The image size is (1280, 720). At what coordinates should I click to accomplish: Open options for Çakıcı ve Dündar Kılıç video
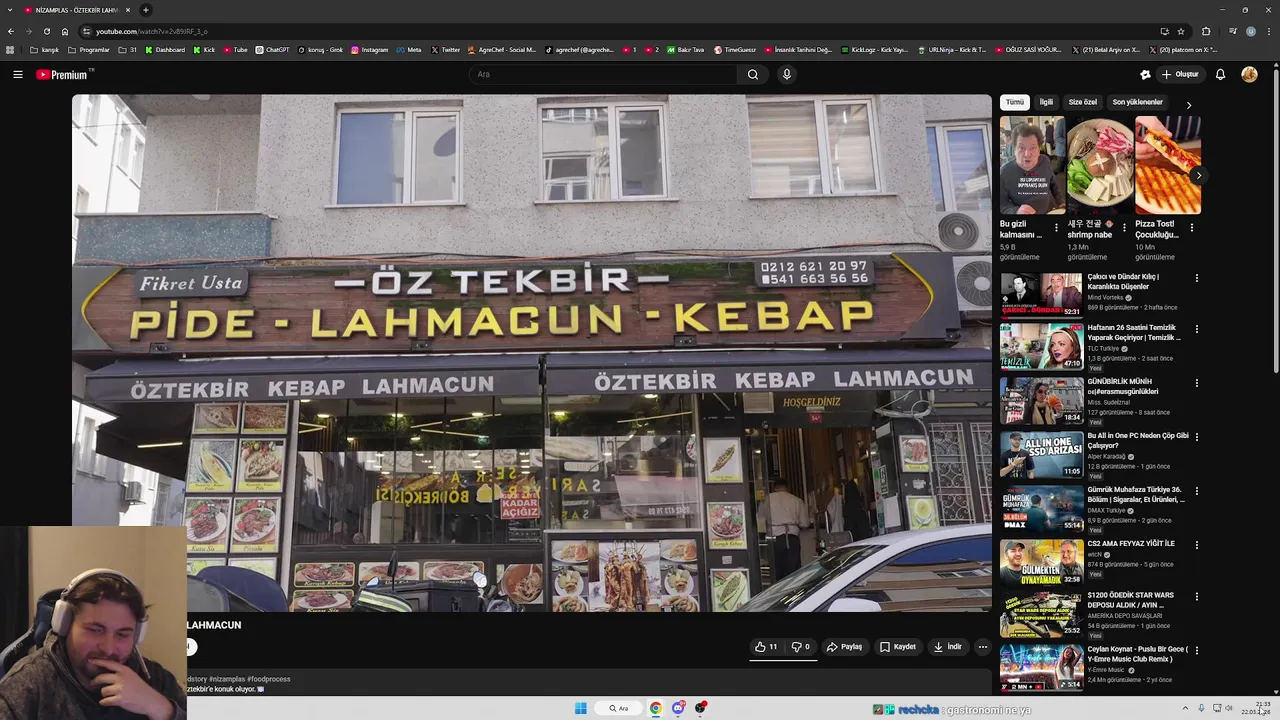tap(1196, 278)
